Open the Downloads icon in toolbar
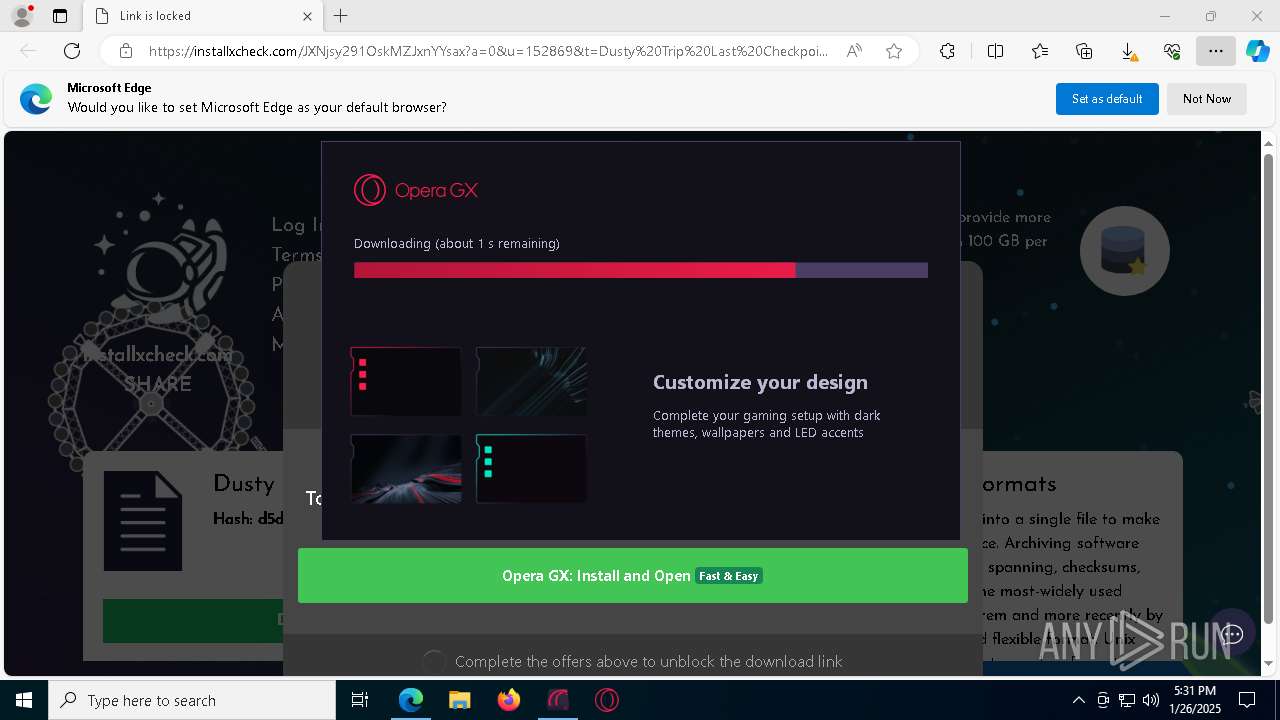The image size is (1280, 720). tap(1128, 51)
